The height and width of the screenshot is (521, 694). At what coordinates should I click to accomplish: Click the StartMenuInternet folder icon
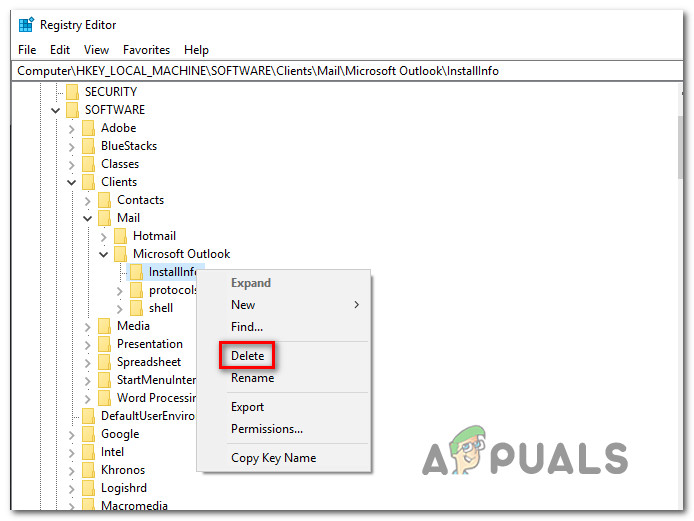click(x=104, y=380)
